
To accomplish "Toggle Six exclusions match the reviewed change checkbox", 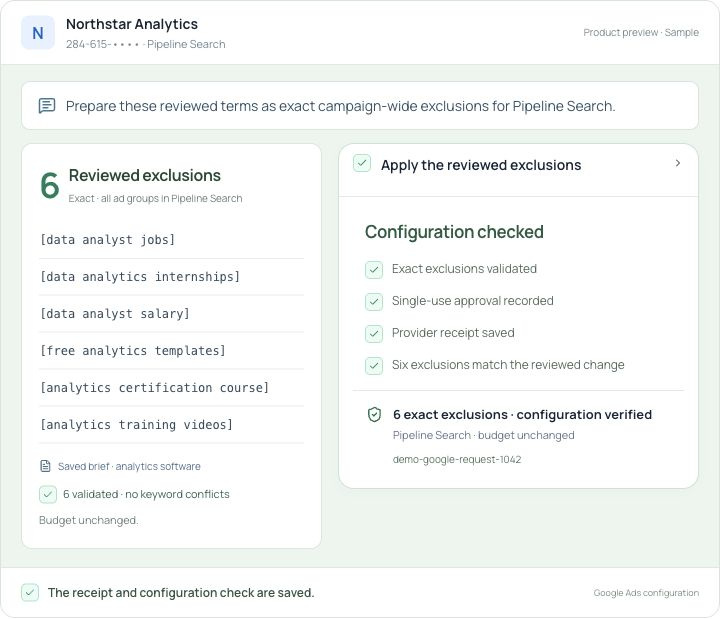I will coord(374,366).
